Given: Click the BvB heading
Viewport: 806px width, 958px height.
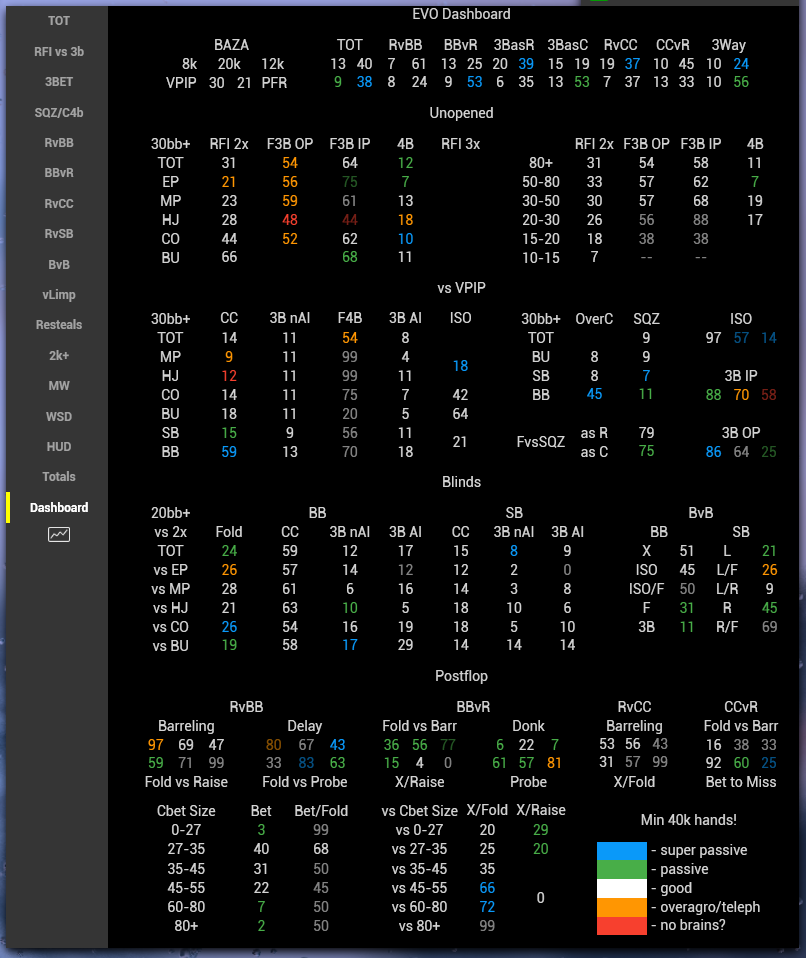Looking at the screenshot, I should 701,513.
